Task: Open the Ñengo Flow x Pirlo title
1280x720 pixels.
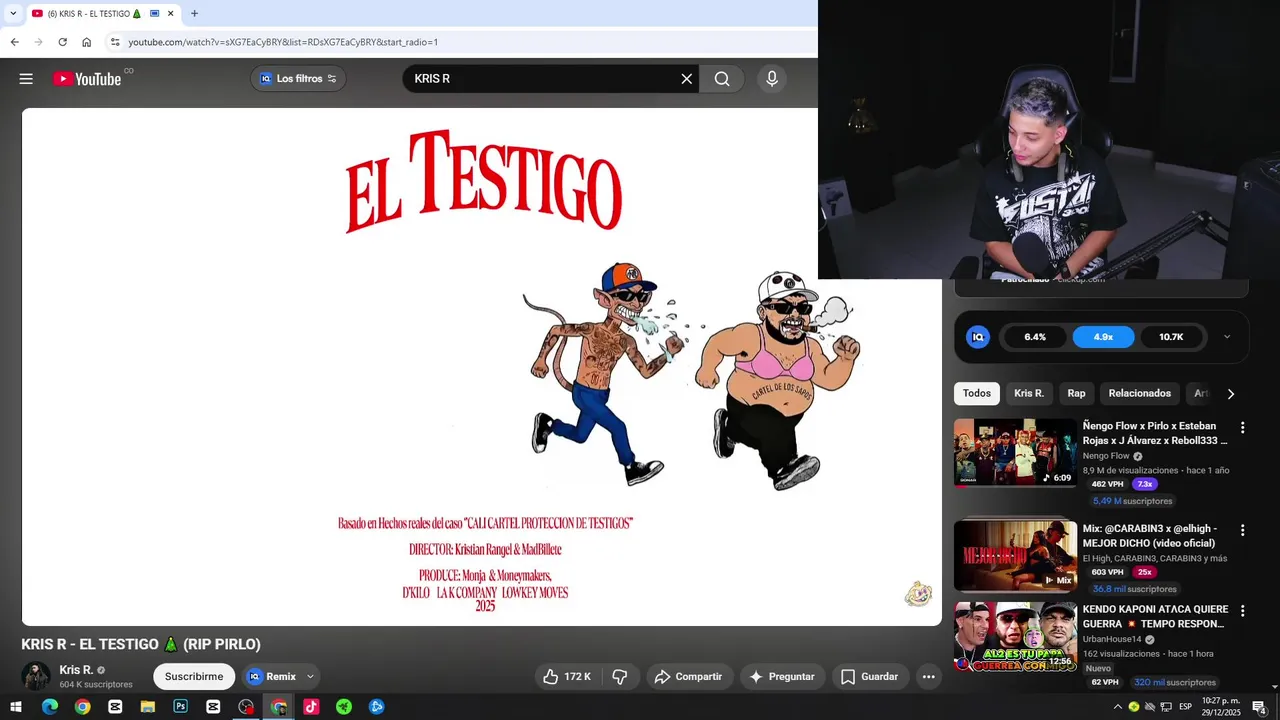Action: point(1155,433)
